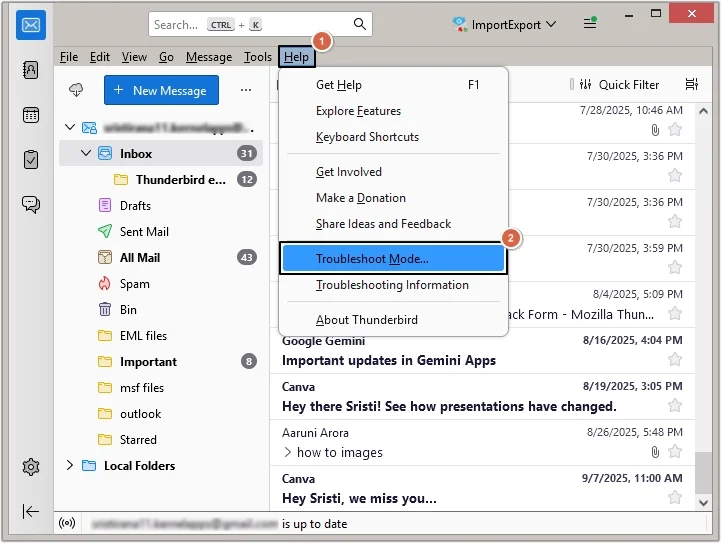Click attachment icon on 10:46 AM message
This screenshot has height=544, width=722.
coord(655,130)
